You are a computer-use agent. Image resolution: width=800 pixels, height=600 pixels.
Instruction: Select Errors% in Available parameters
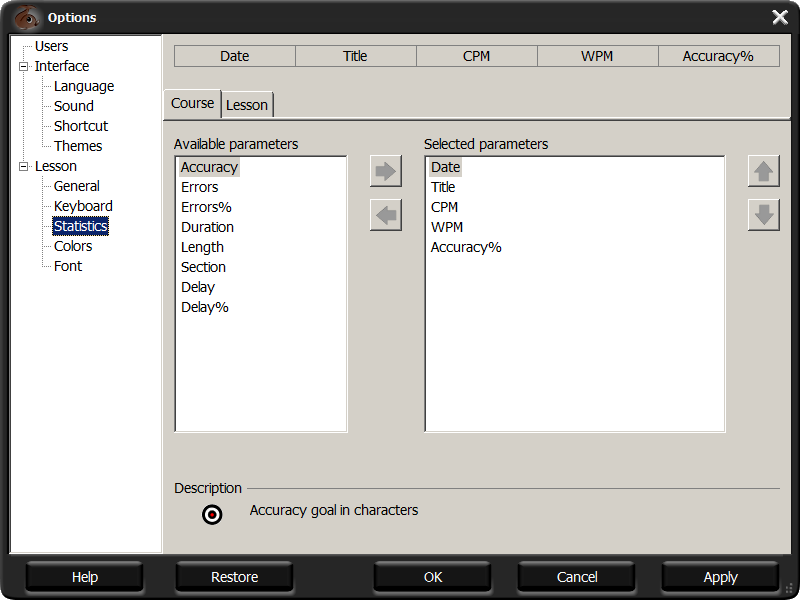click(x=206, y=207)
